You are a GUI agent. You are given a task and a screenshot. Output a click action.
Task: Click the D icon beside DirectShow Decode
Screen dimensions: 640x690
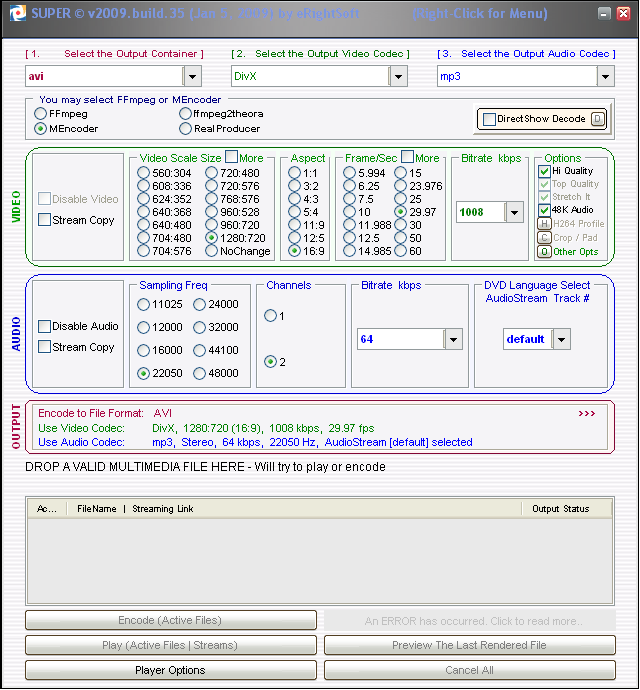pyautogui.click(x=598, y=119)
